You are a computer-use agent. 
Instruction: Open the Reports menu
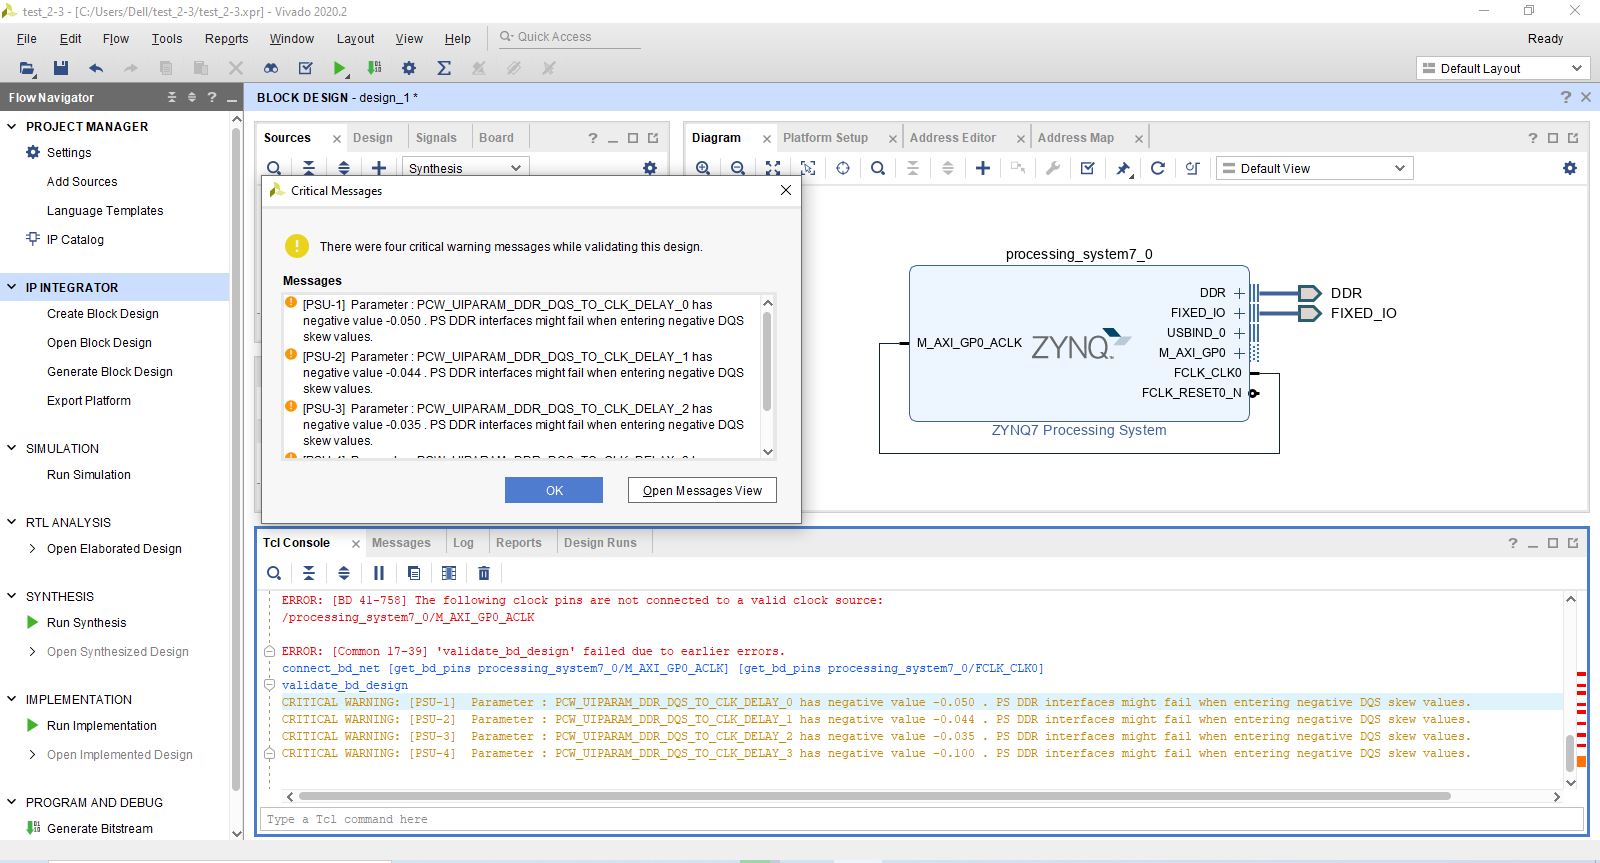coord(227,39)
